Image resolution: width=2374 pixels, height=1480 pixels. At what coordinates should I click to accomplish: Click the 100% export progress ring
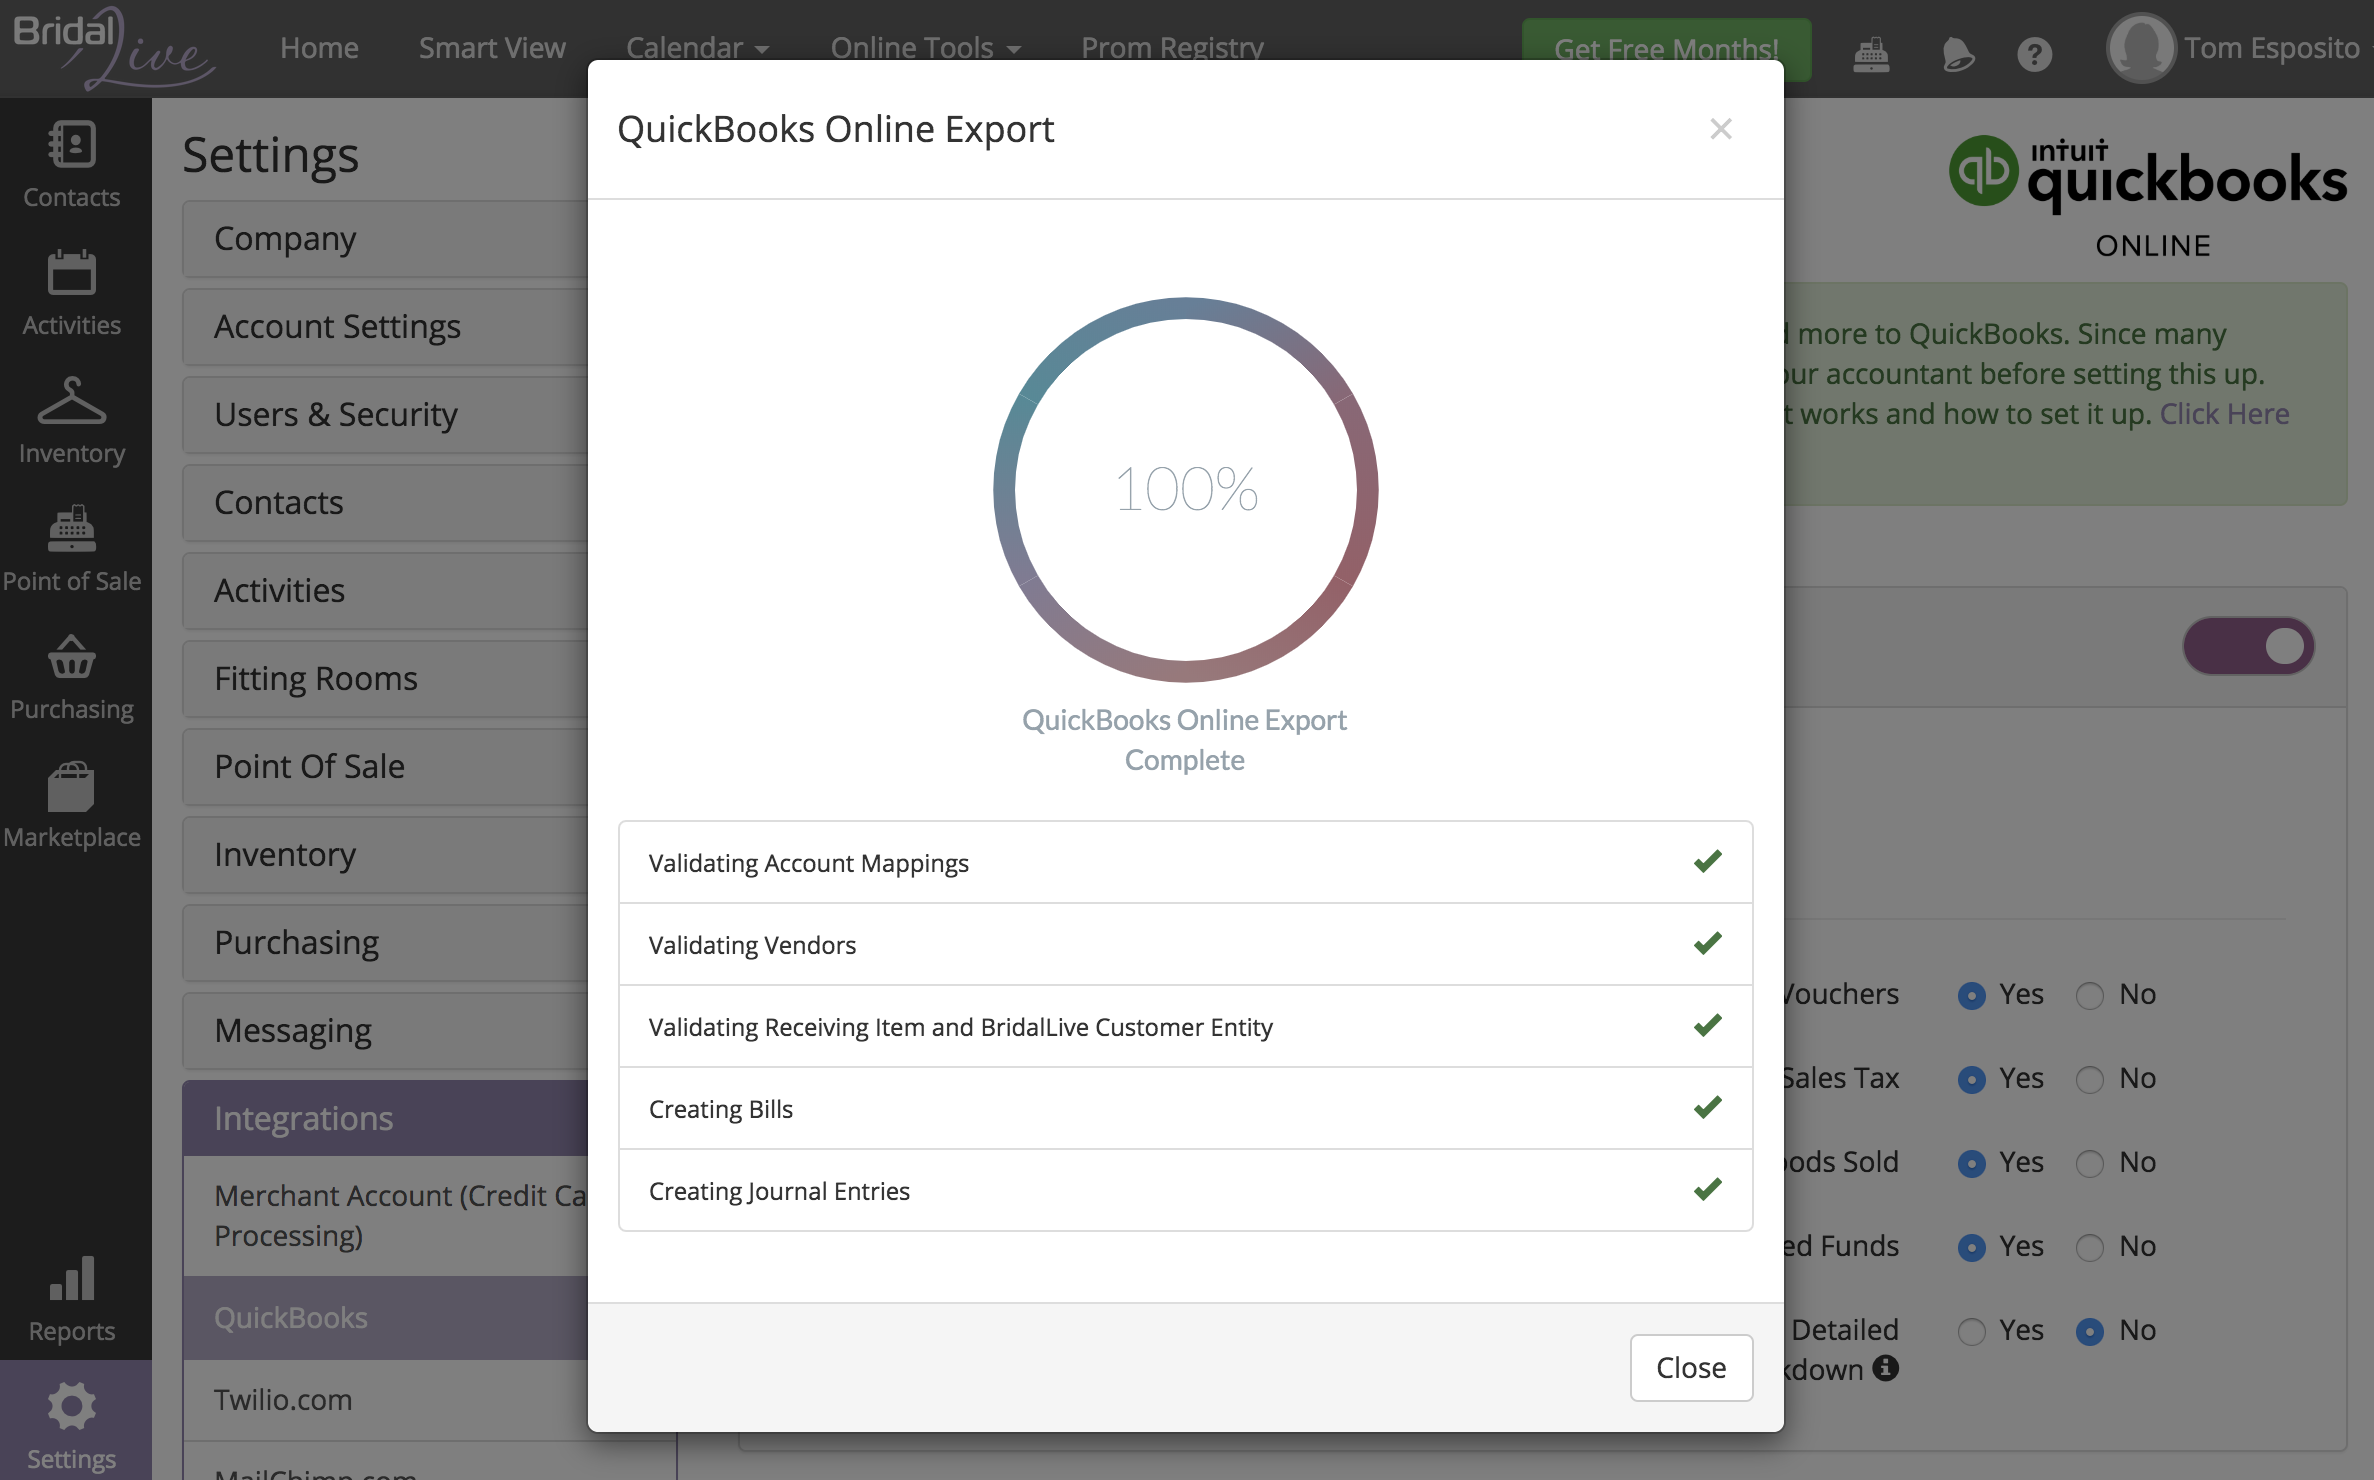(1185, 490)
